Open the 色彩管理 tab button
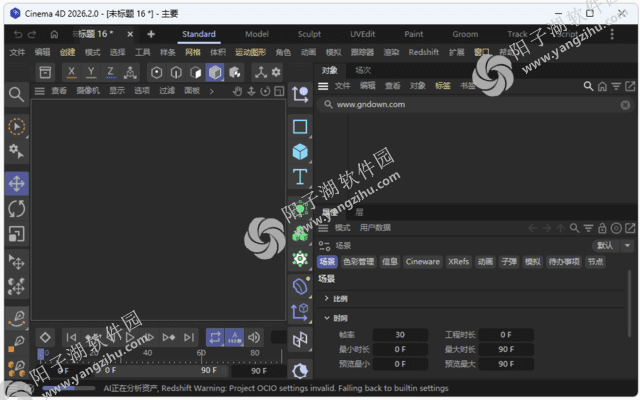 click(x=358, y=262)
